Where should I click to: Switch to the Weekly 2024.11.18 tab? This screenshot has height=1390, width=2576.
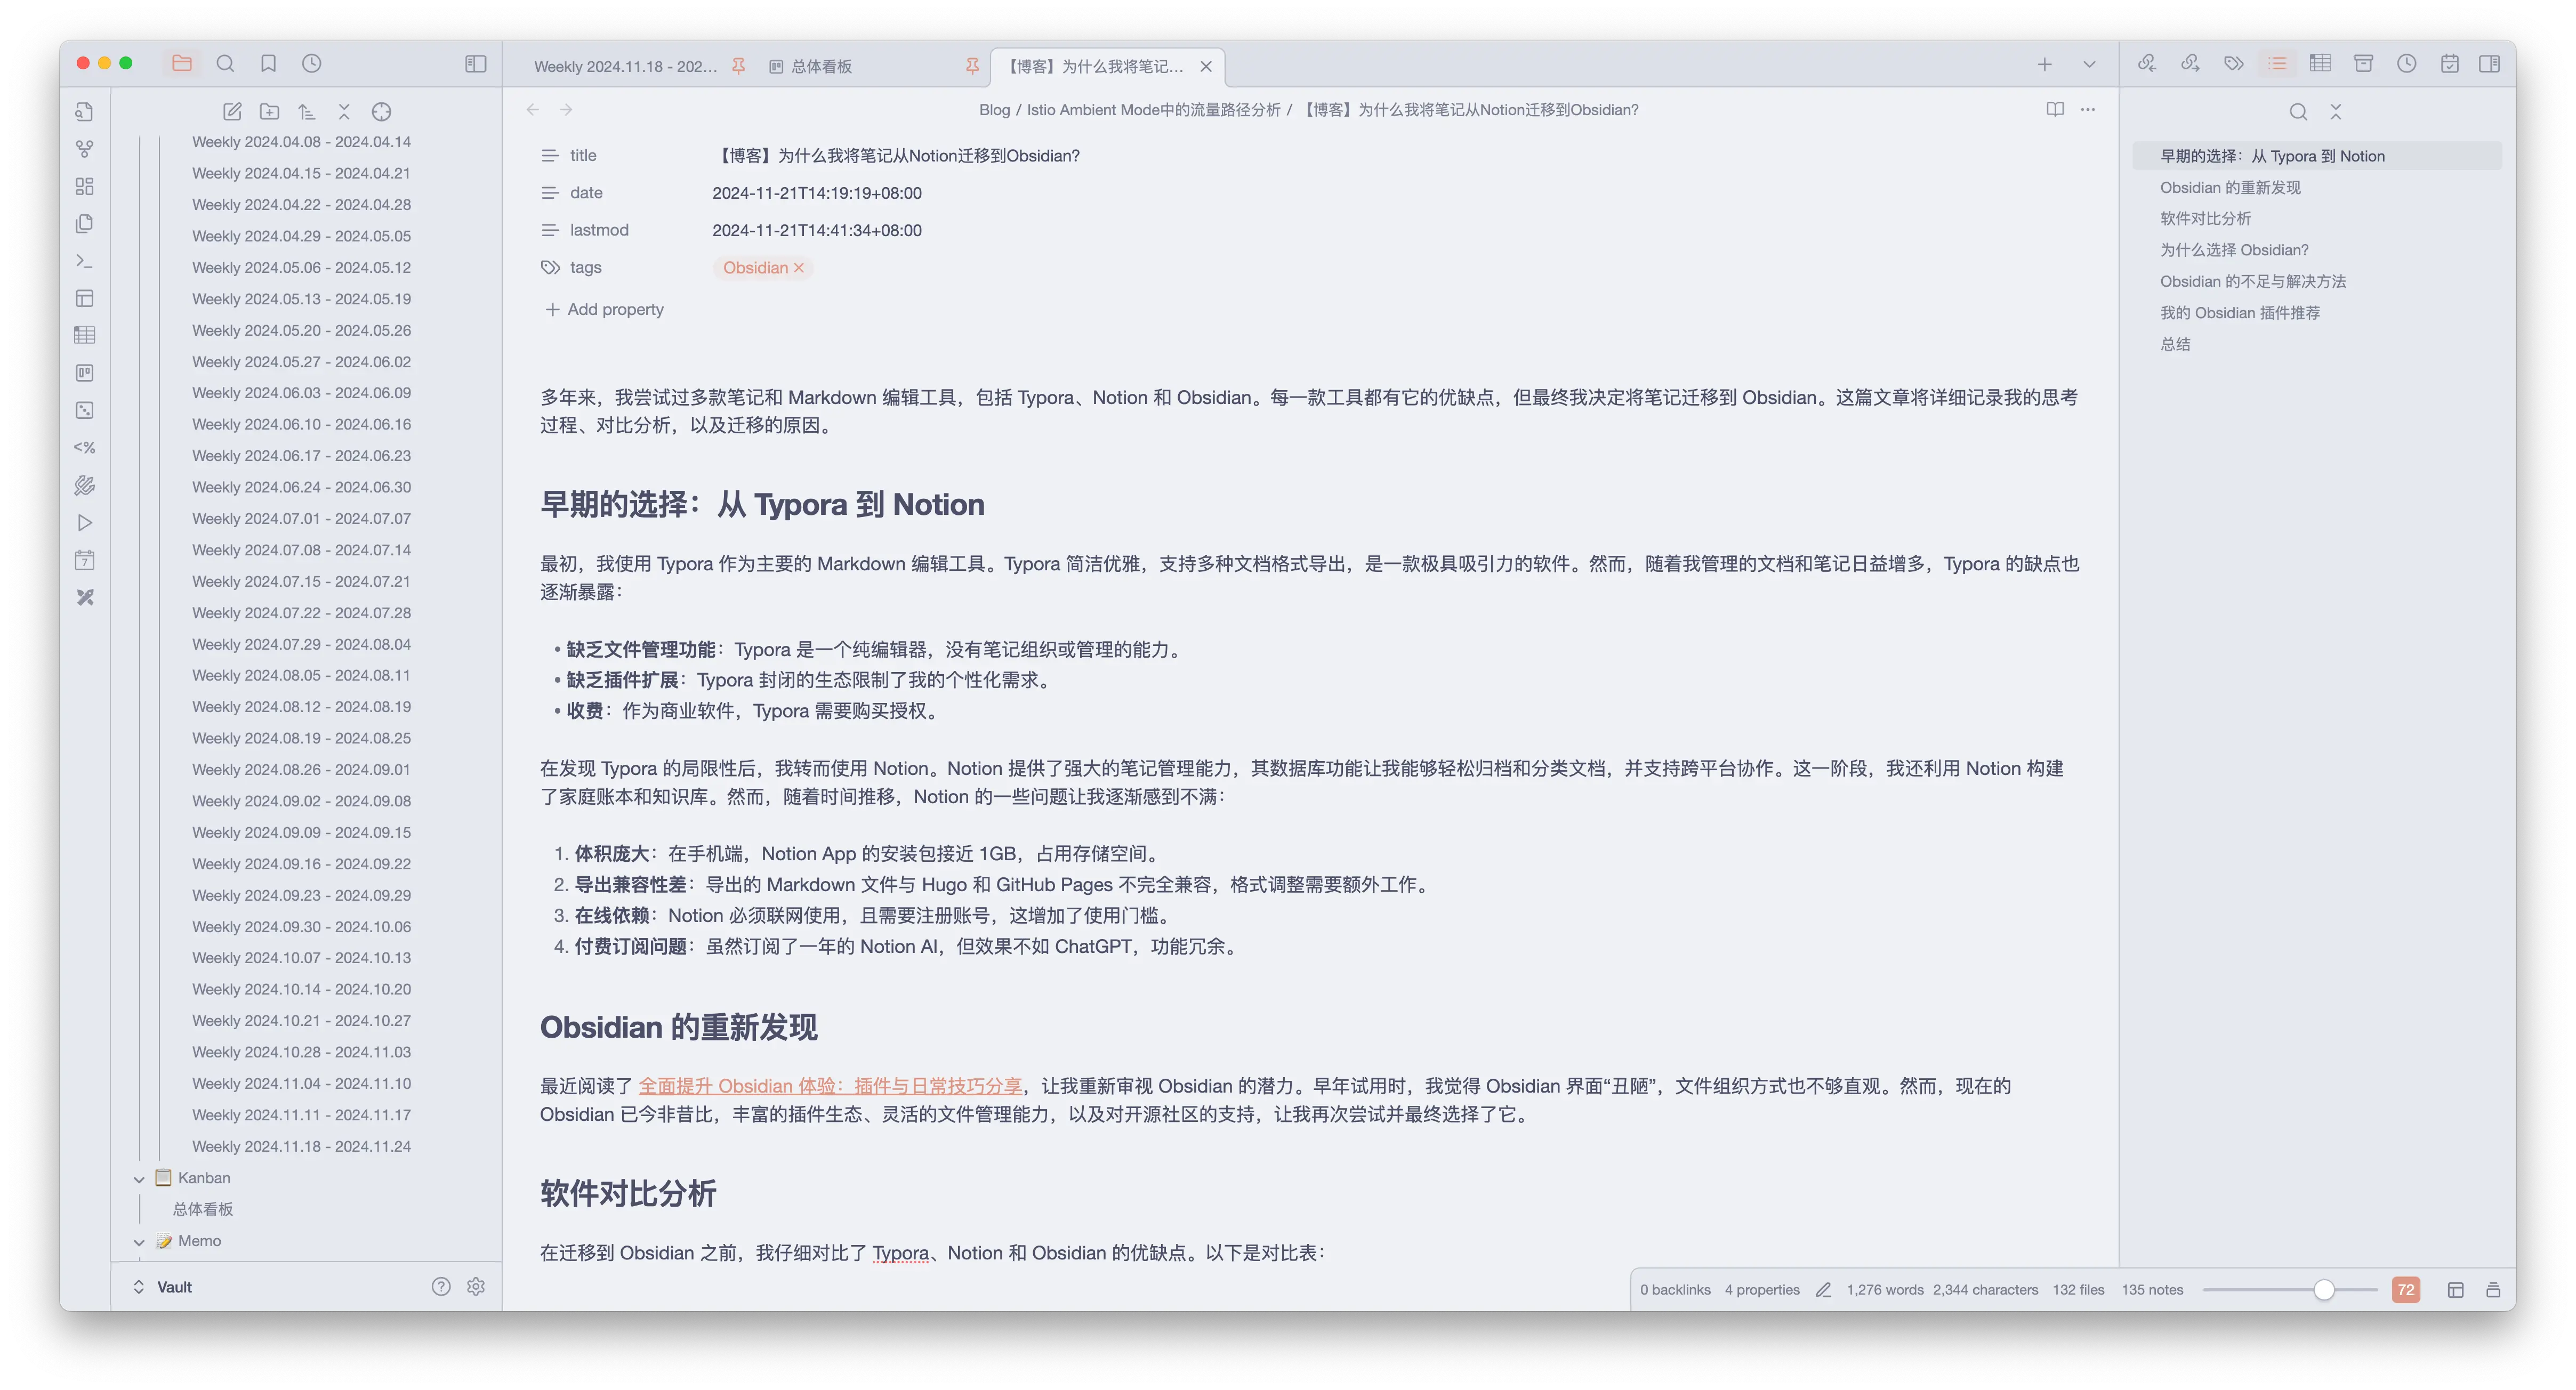pos(625,66)
